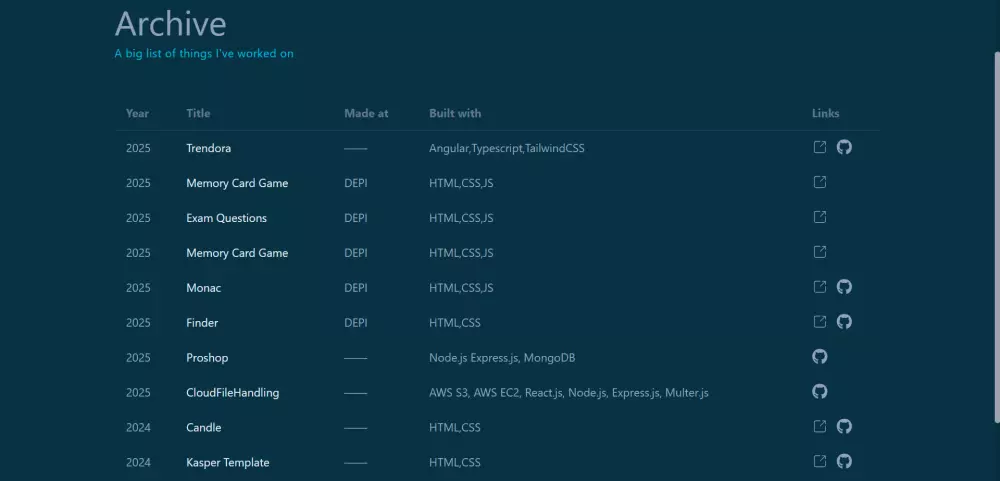The width and height of the screenshot is (1000, 481).
Task: Open CloudFileHandling GitHub repository icon
Action: (x=820, y=392)
